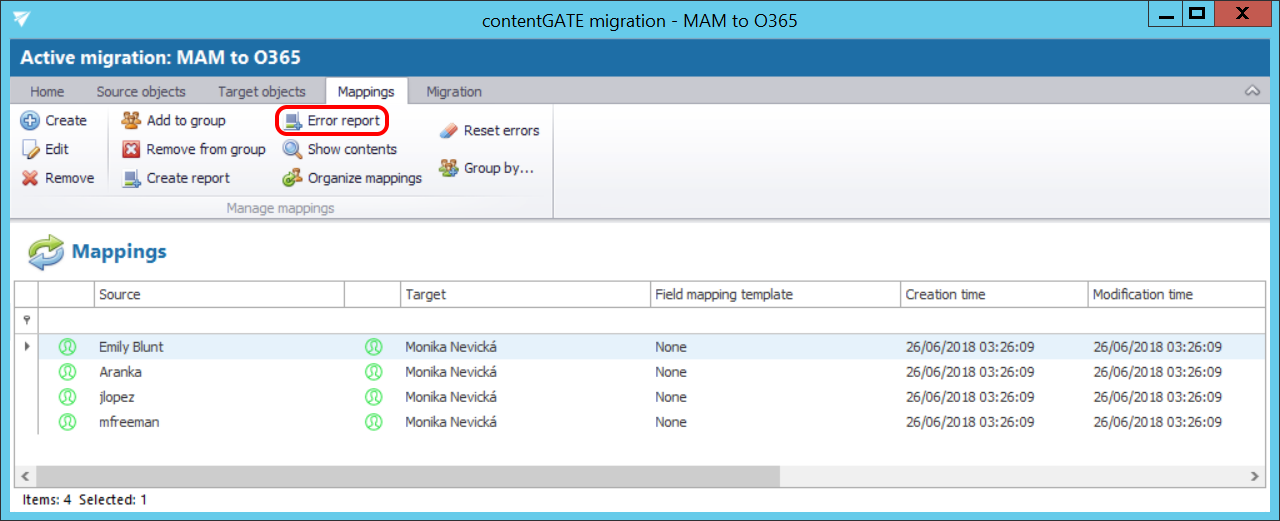Click the red Remove icon
This screenshot has width=1280, height=521.
[30, 179]
